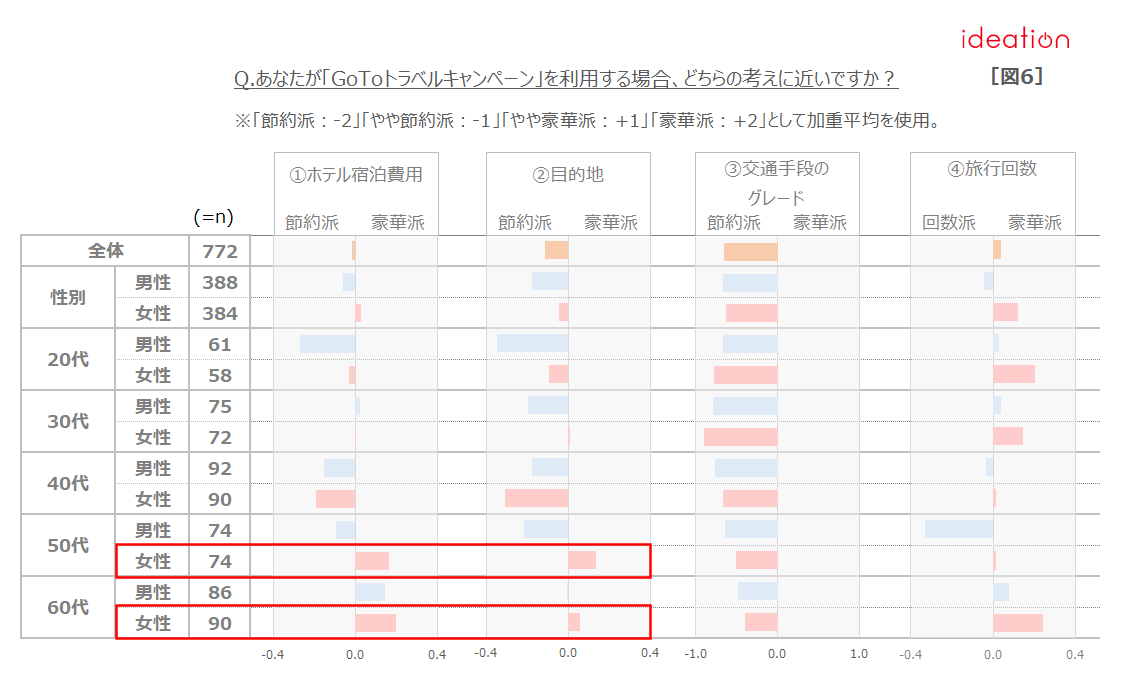Click the 豪華派 label under ②目的地
Screen dimensions: 1131x699
pyautogui.click(x=611, y=223)
